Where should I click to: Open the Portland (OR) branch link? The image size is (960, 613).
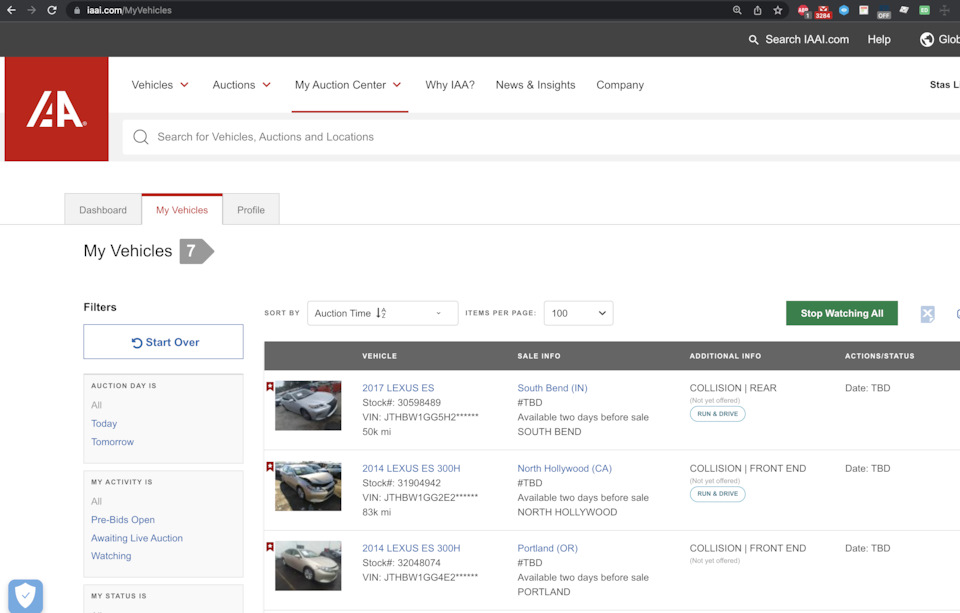pos(547,548)
